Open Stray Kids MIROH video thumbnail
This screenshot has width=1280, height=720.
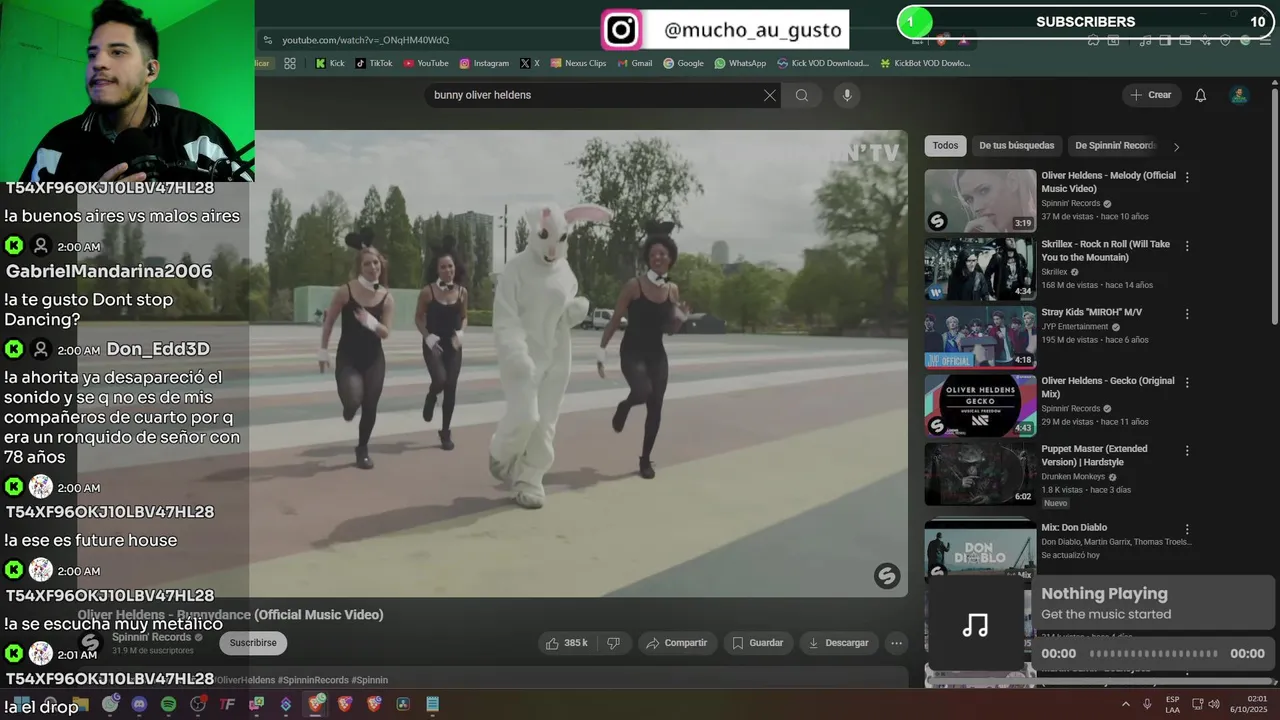point(980,337)
